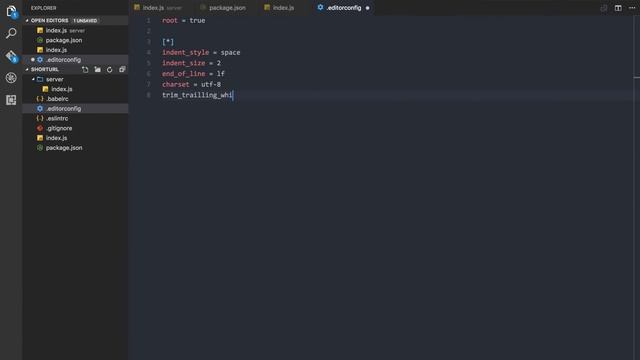
Task: Close the unsaved .editorconfig tab via dot
Action: tap(367, 8)
